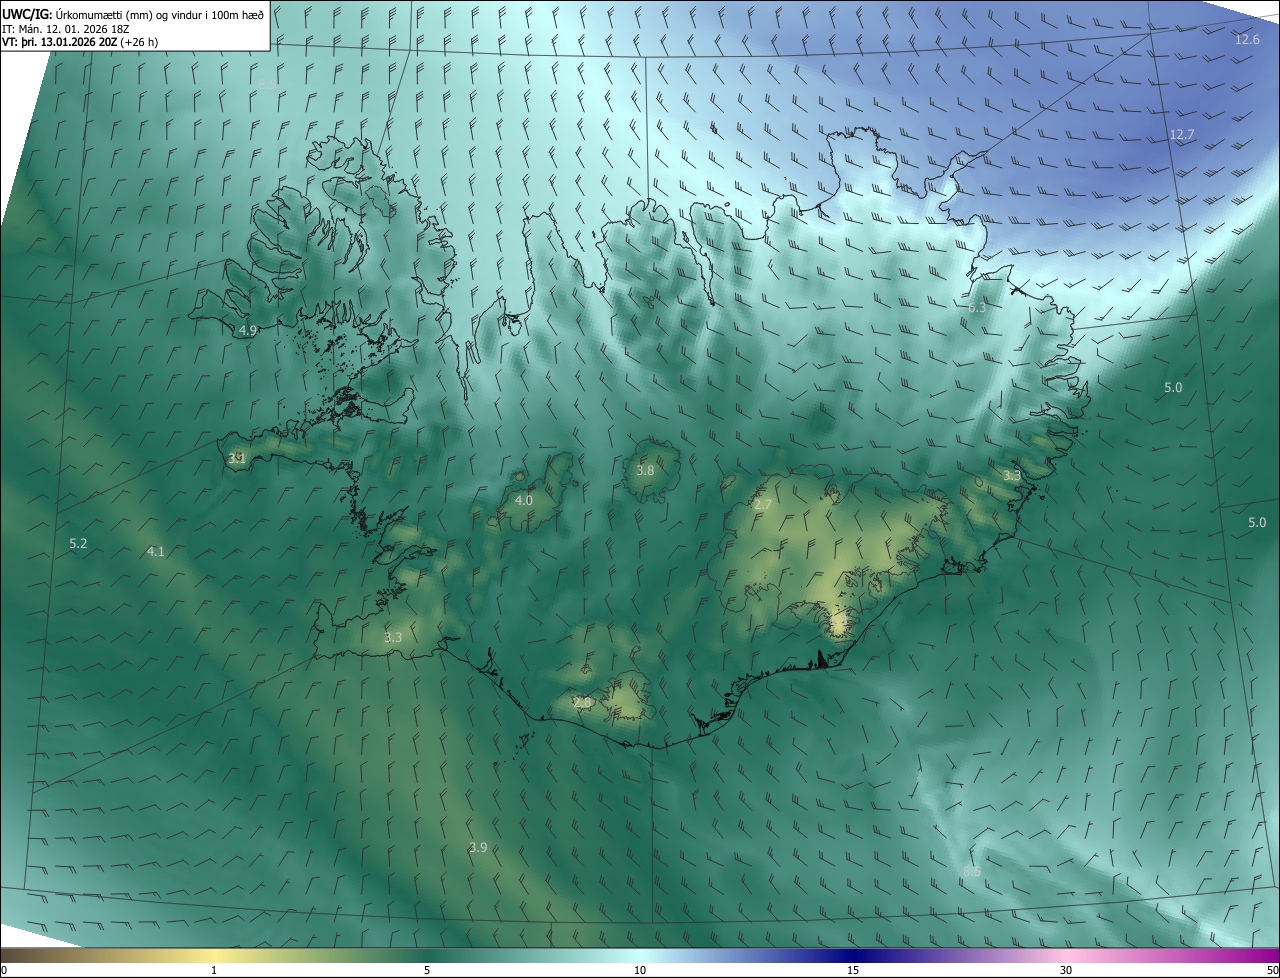Click the 15 tick on the color scale
This screenshot has height=978, width=1280.
coord(853,970)
